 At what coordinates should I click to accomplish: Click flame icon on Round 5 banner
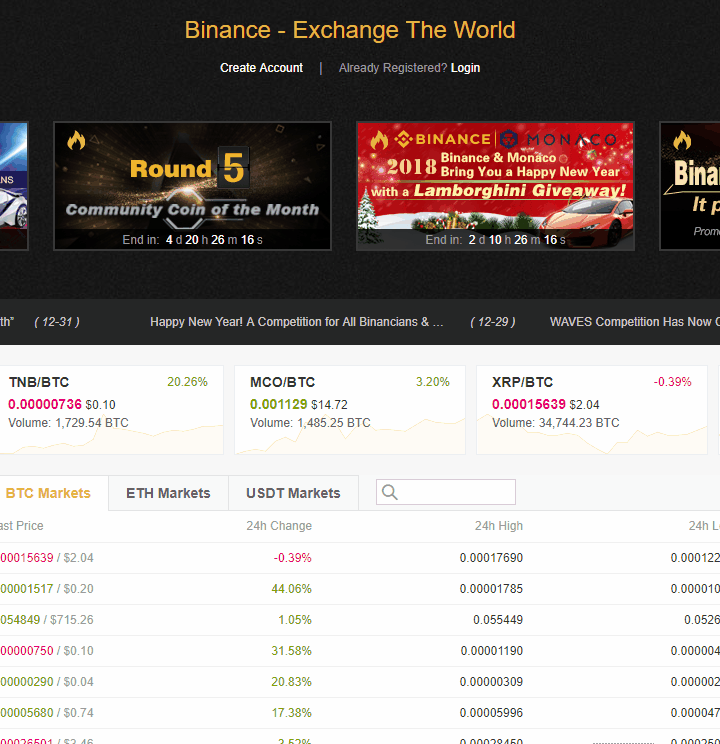(x=76, y=140)
